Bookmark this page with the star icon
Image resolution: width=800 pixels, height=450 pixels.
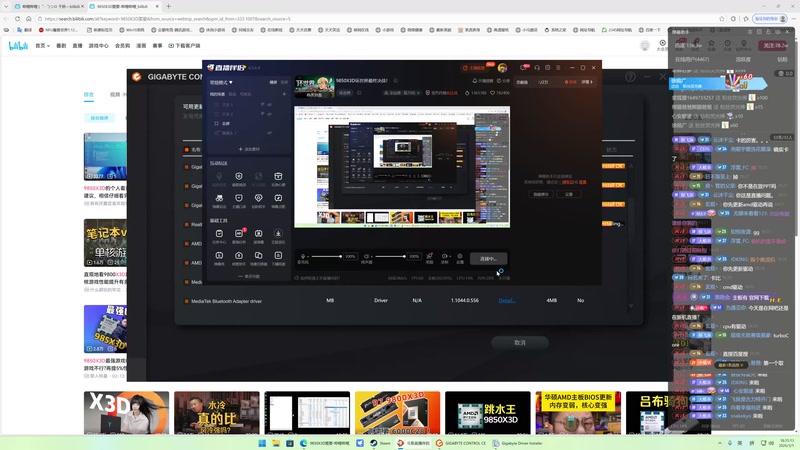[722, 19]
